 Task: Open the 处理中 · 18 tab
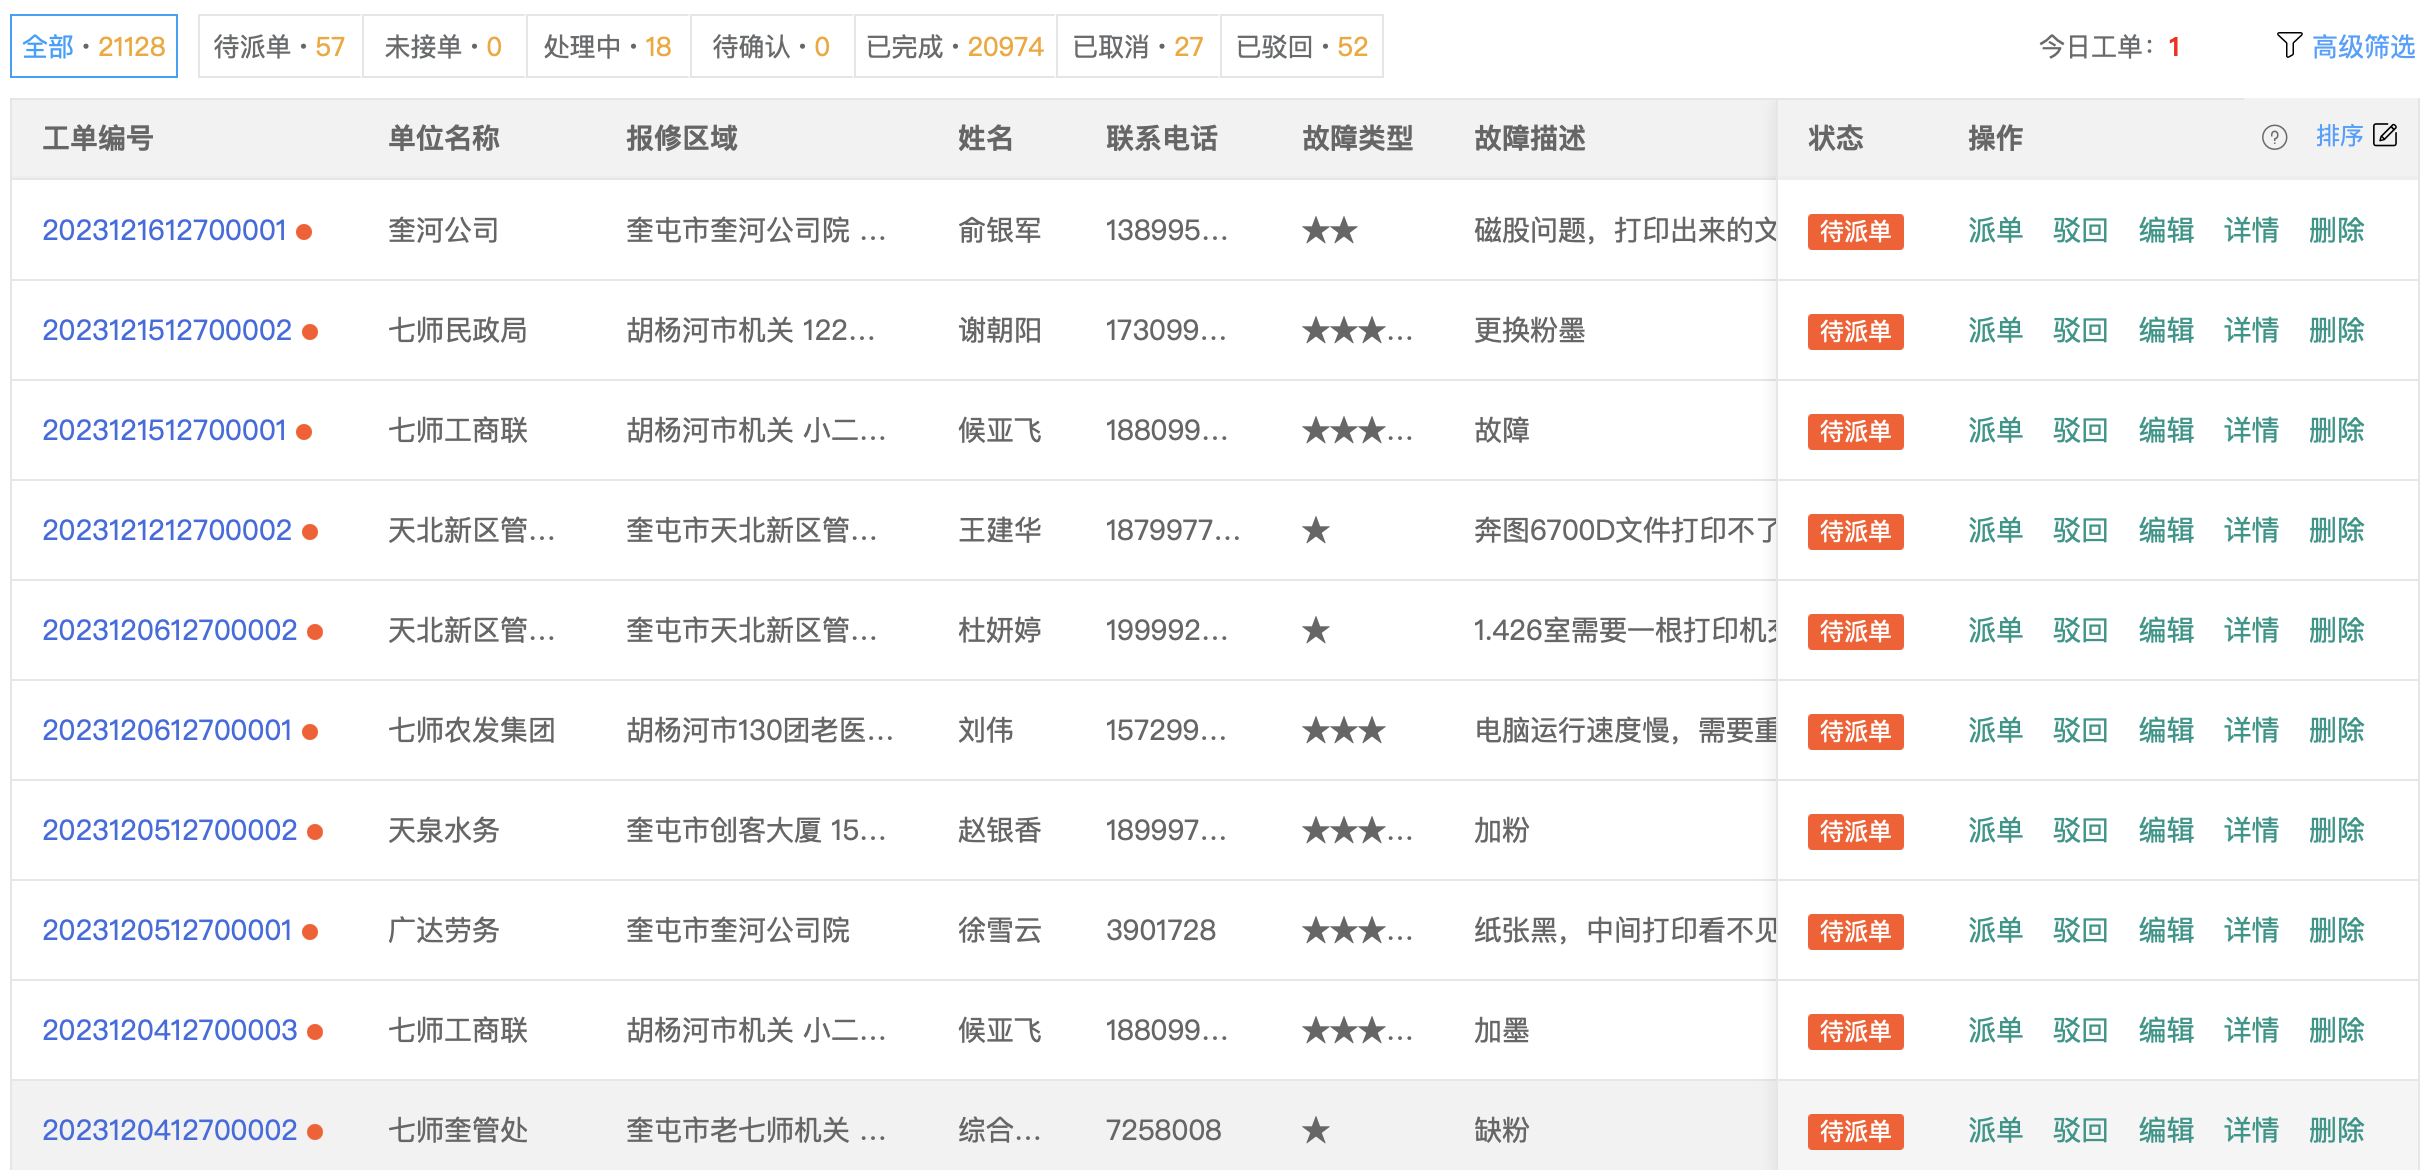pyautogui.click(x=608, y=46)
